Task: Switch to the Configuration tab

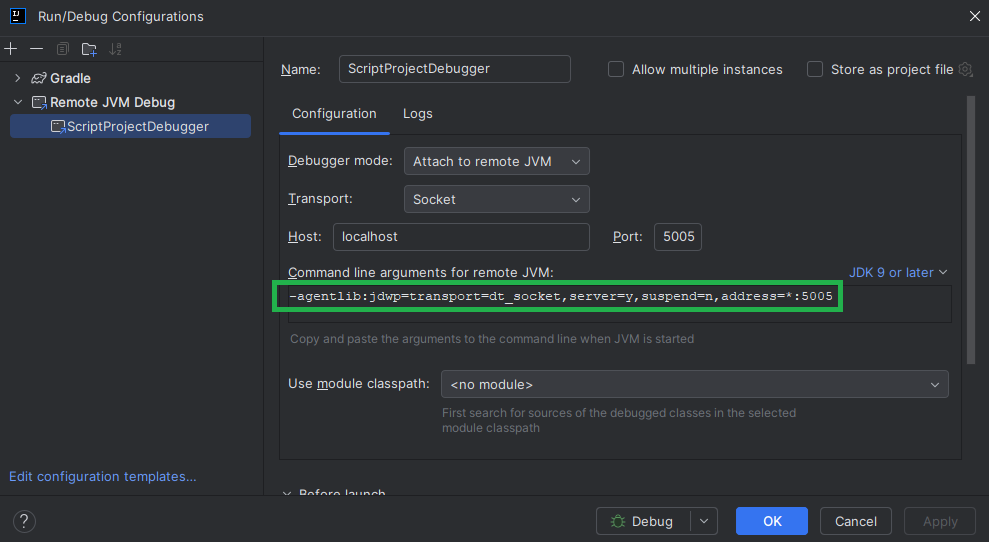Action: pos(334,114)
